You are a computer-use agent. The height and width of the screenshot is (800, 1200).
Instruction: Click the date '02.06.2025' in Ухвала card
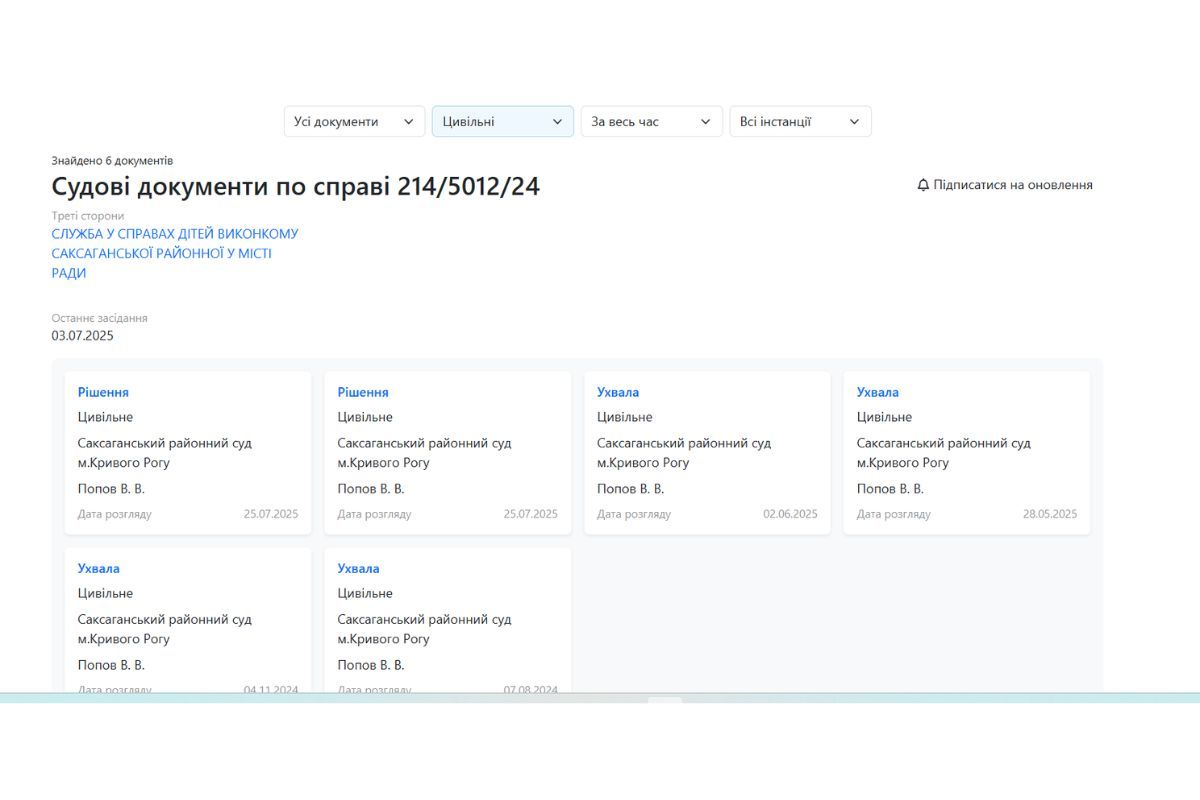click(x=790, y=514)
